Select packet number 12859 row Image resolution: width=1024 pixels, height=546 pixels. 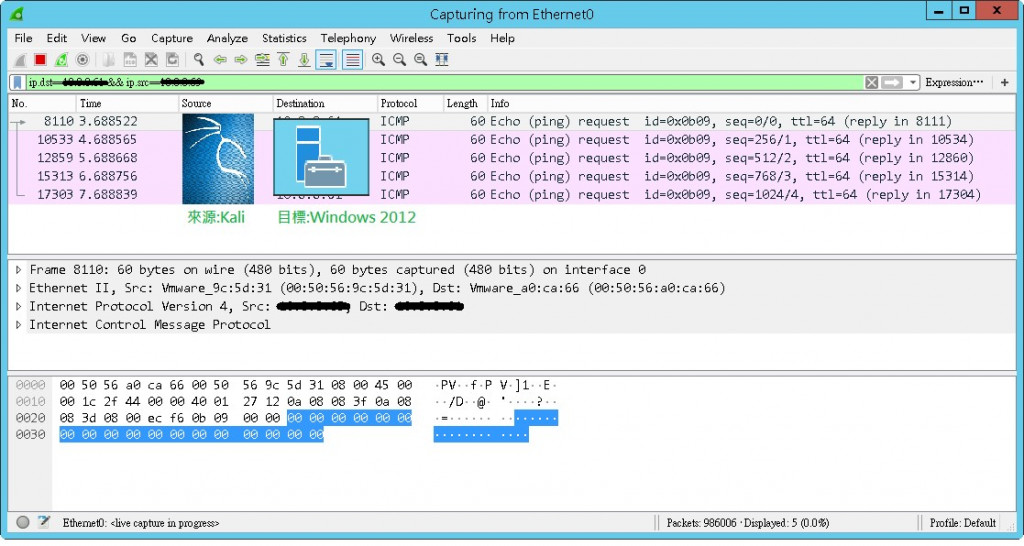(512, 158)
